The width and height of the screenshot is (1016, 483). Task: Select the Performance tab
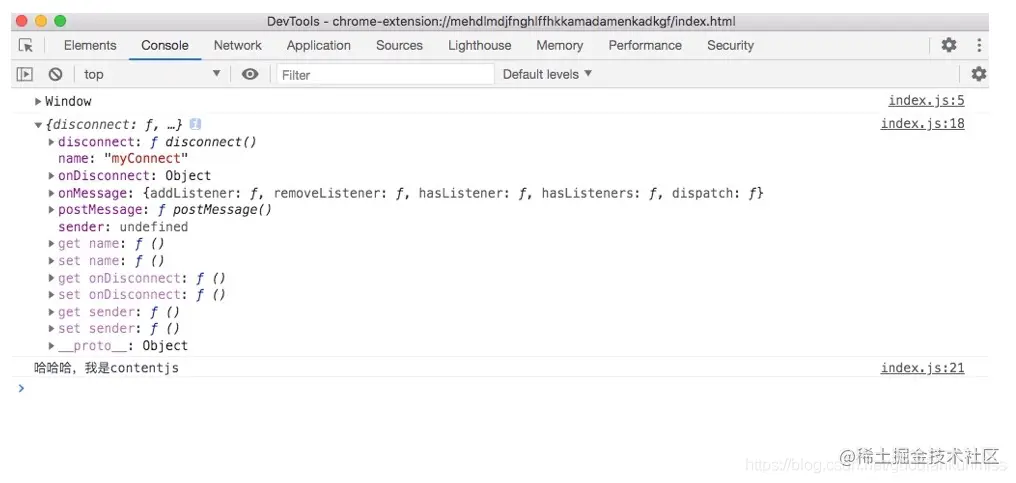(645, 45)
